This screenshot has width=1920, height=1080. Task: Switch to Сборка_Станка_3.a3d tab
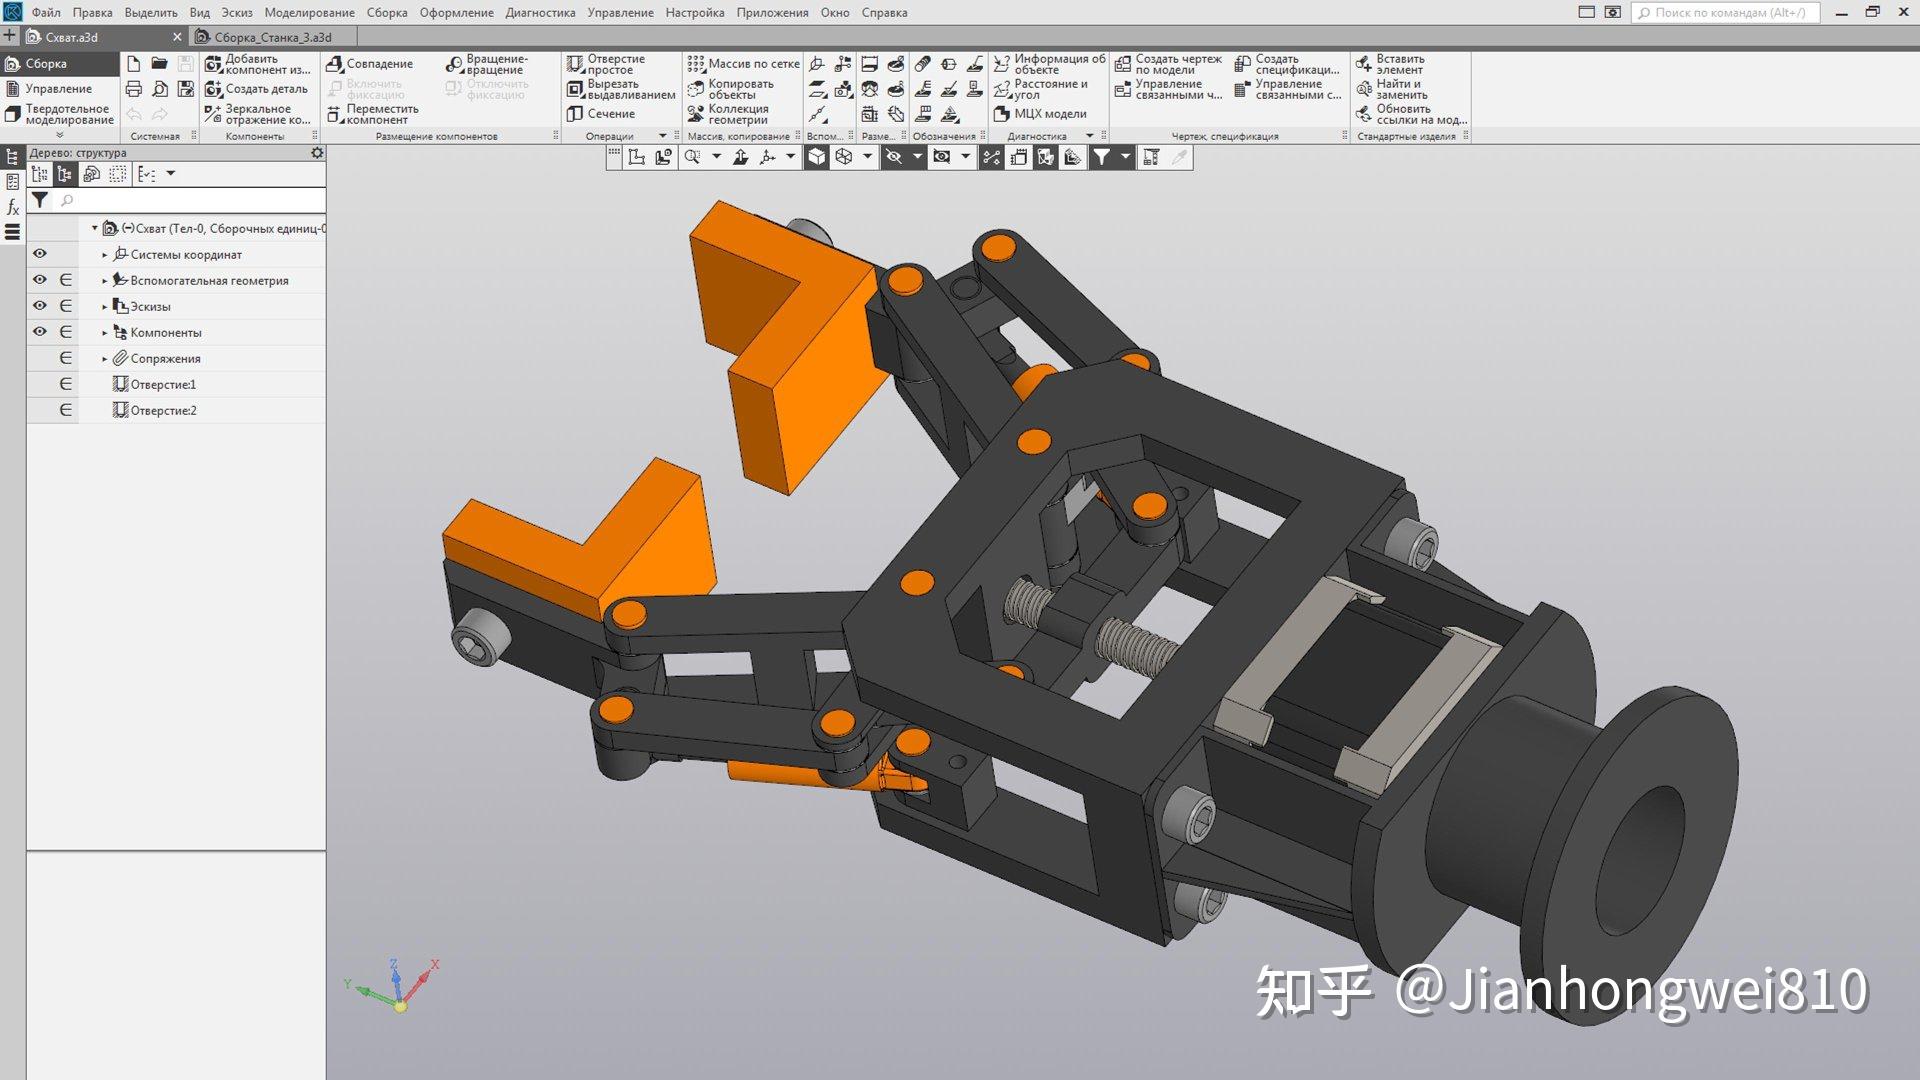pos(270,36)
